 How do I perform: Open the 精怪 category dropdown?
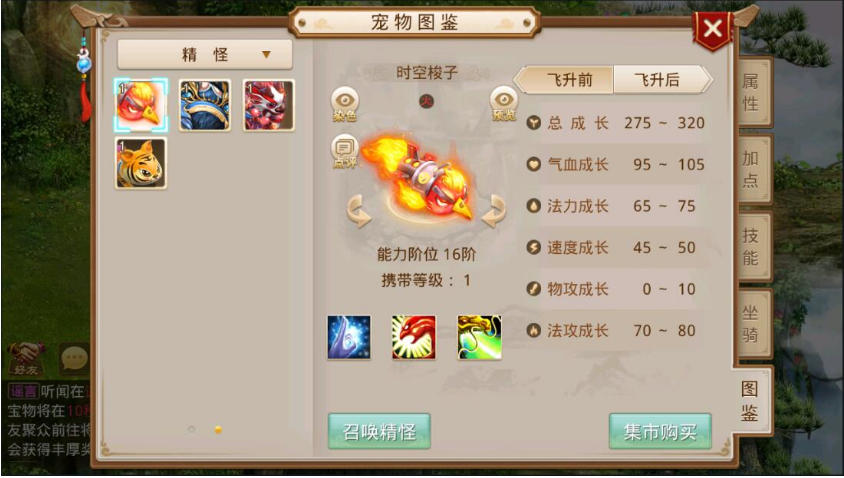tap(205, 54)
